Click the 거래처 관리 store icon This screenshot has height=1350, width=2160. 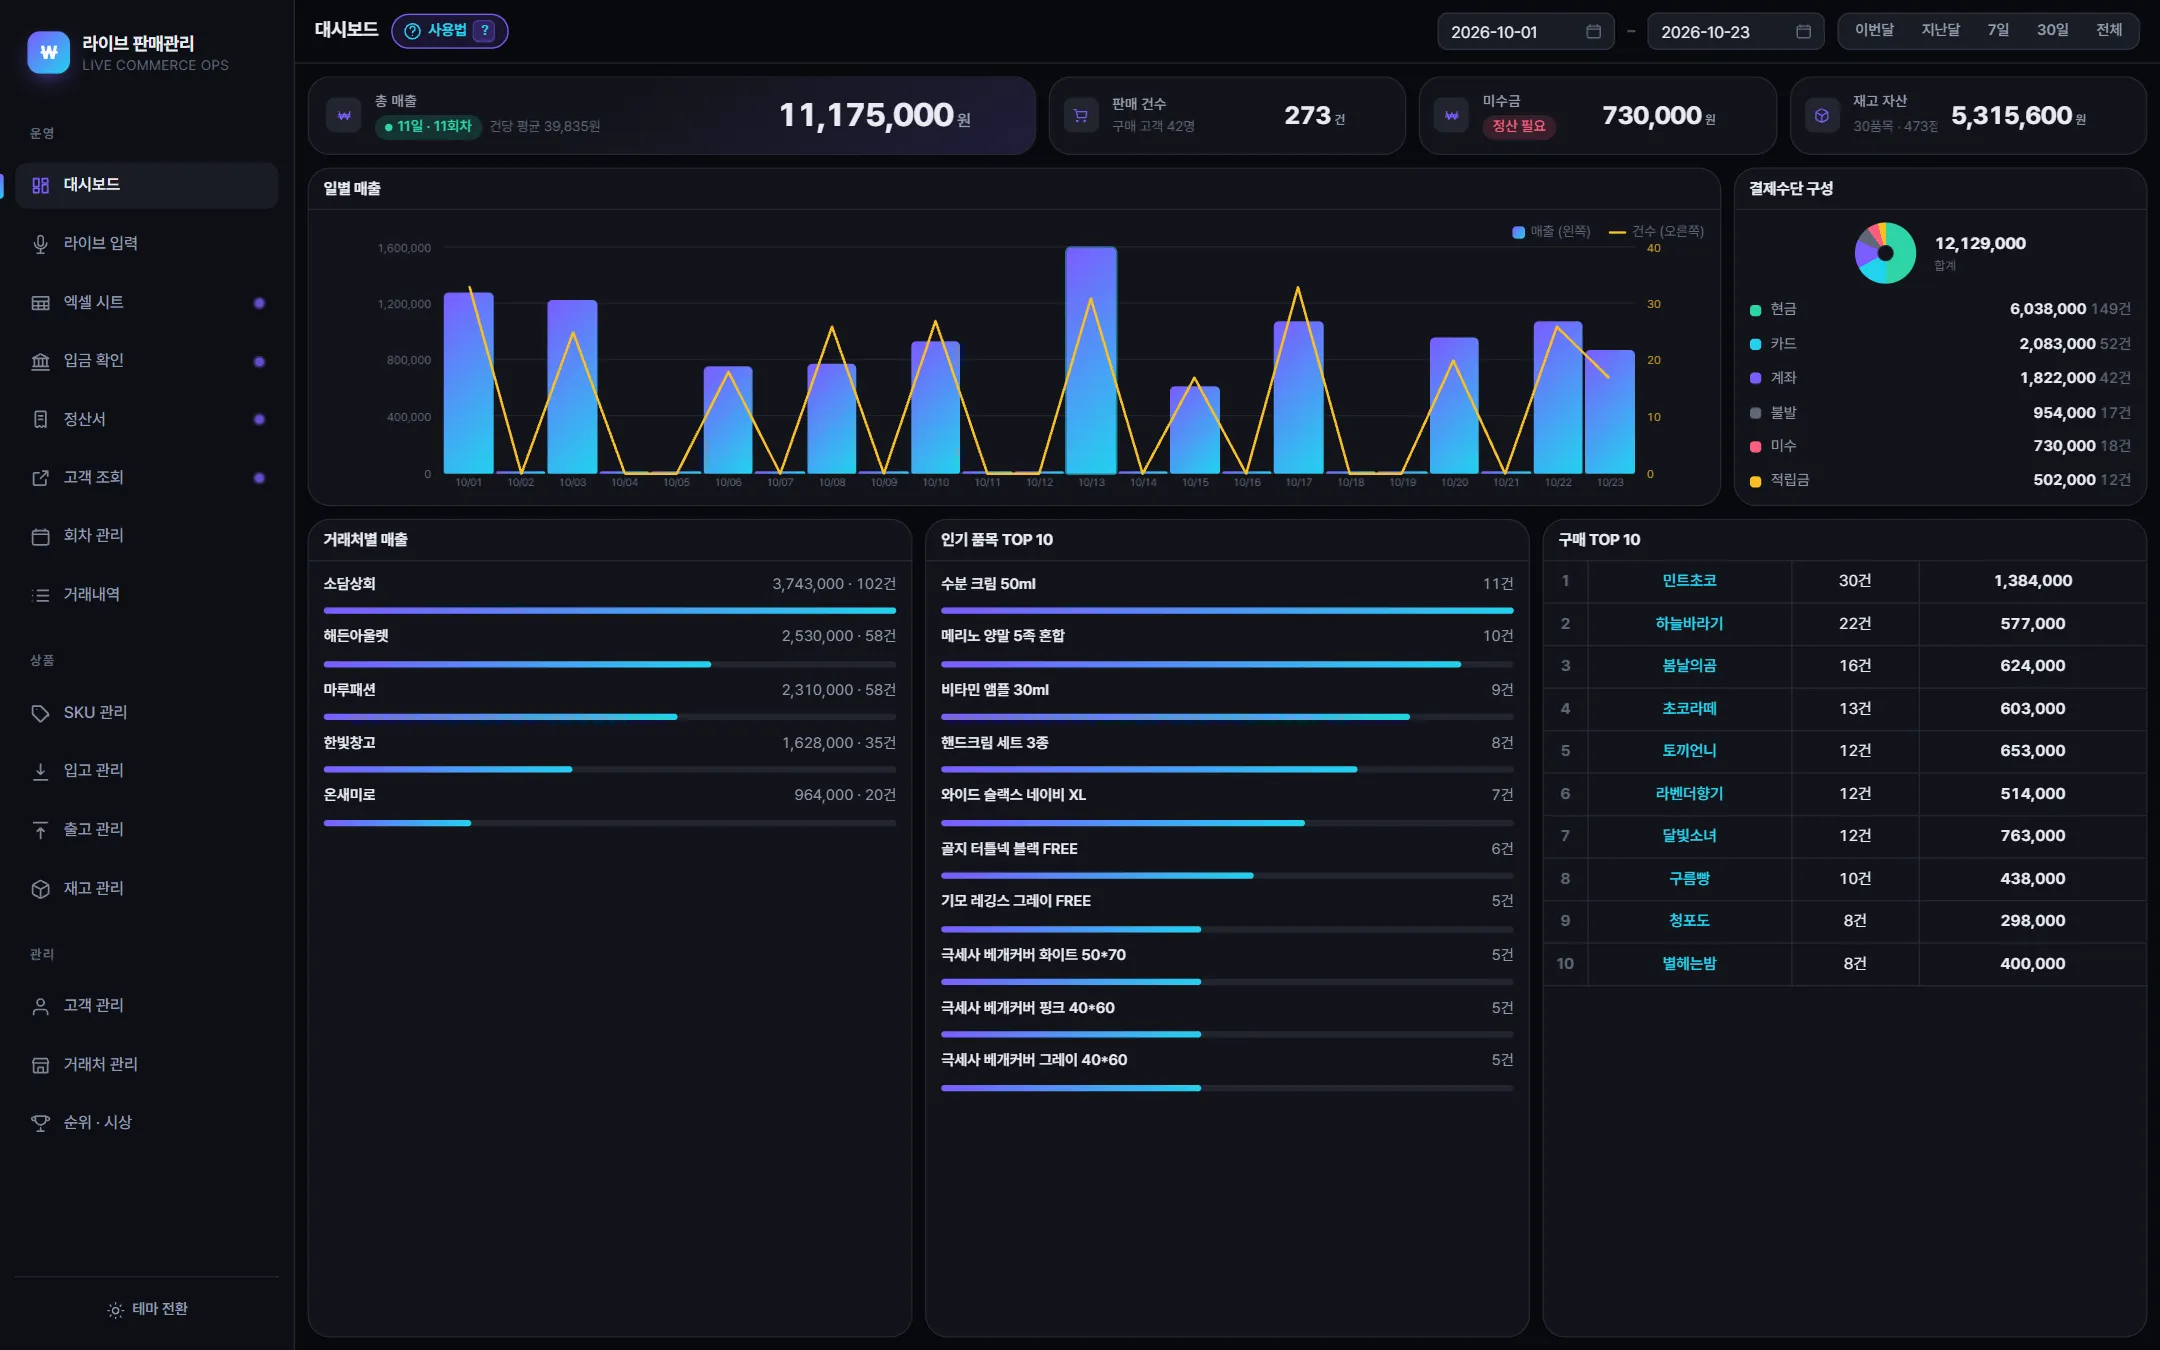40,1065
